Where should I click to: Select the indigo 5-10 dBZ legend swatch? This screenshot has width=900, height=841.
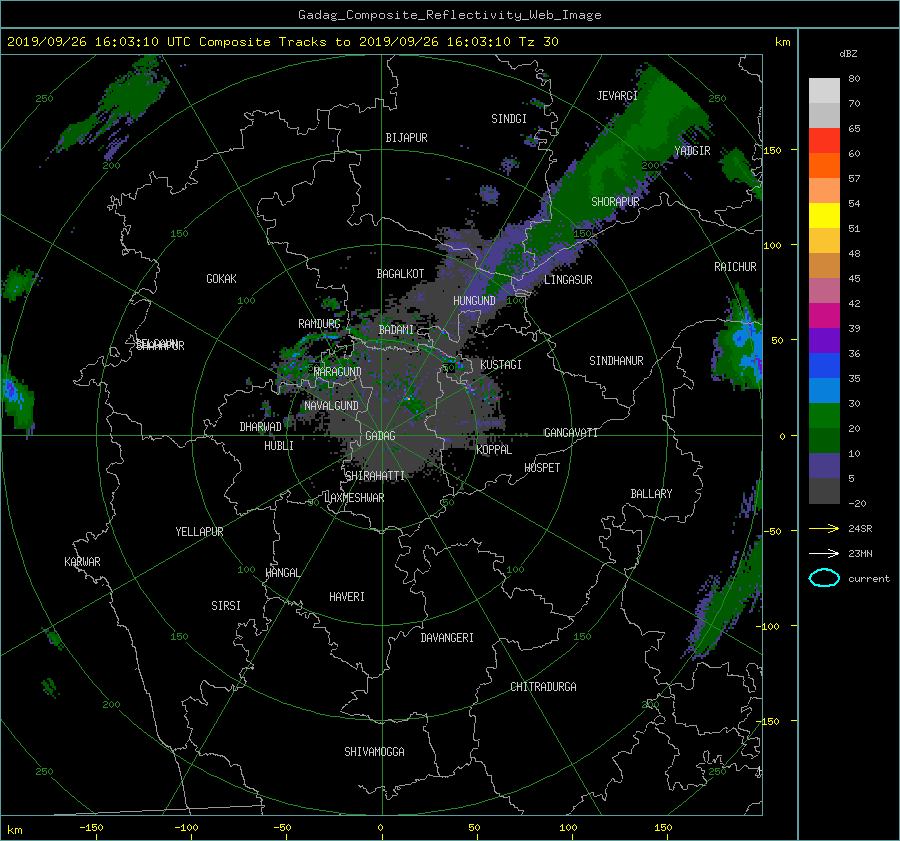tap(824, 466)
